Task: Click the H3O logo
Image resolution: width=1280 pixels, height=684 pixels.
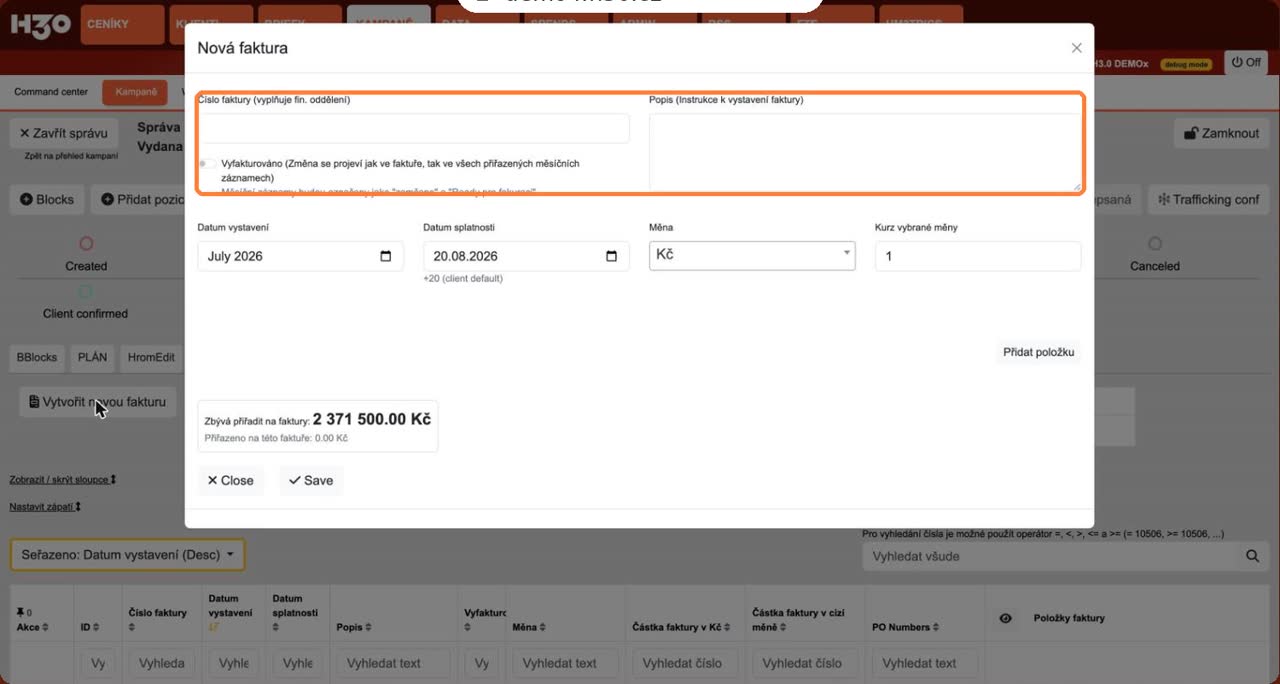Action: tap(40, 24)
